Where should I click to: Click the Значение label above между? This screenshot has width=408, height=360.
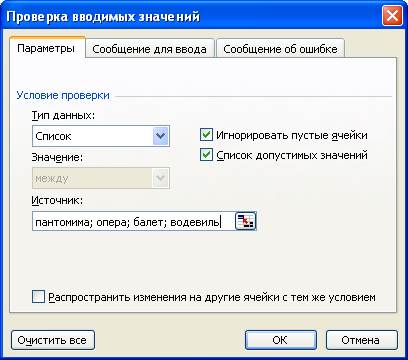pos(57,157)
